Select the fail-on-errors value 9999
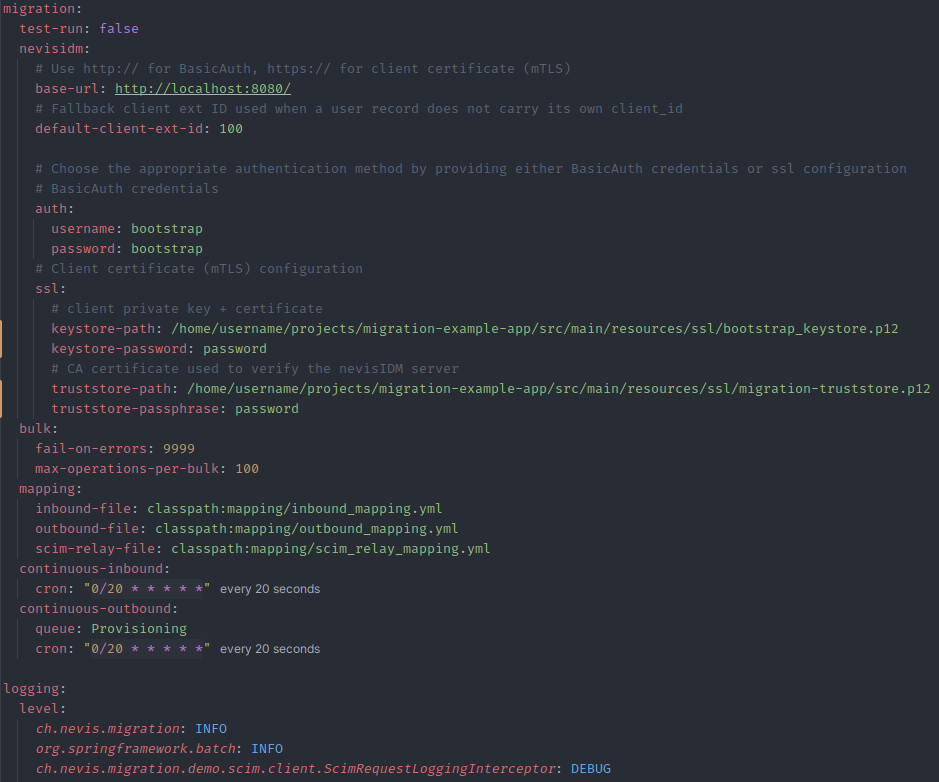This screenshot has height=782, width=939. pyautogui.click(x=178, y=448)
